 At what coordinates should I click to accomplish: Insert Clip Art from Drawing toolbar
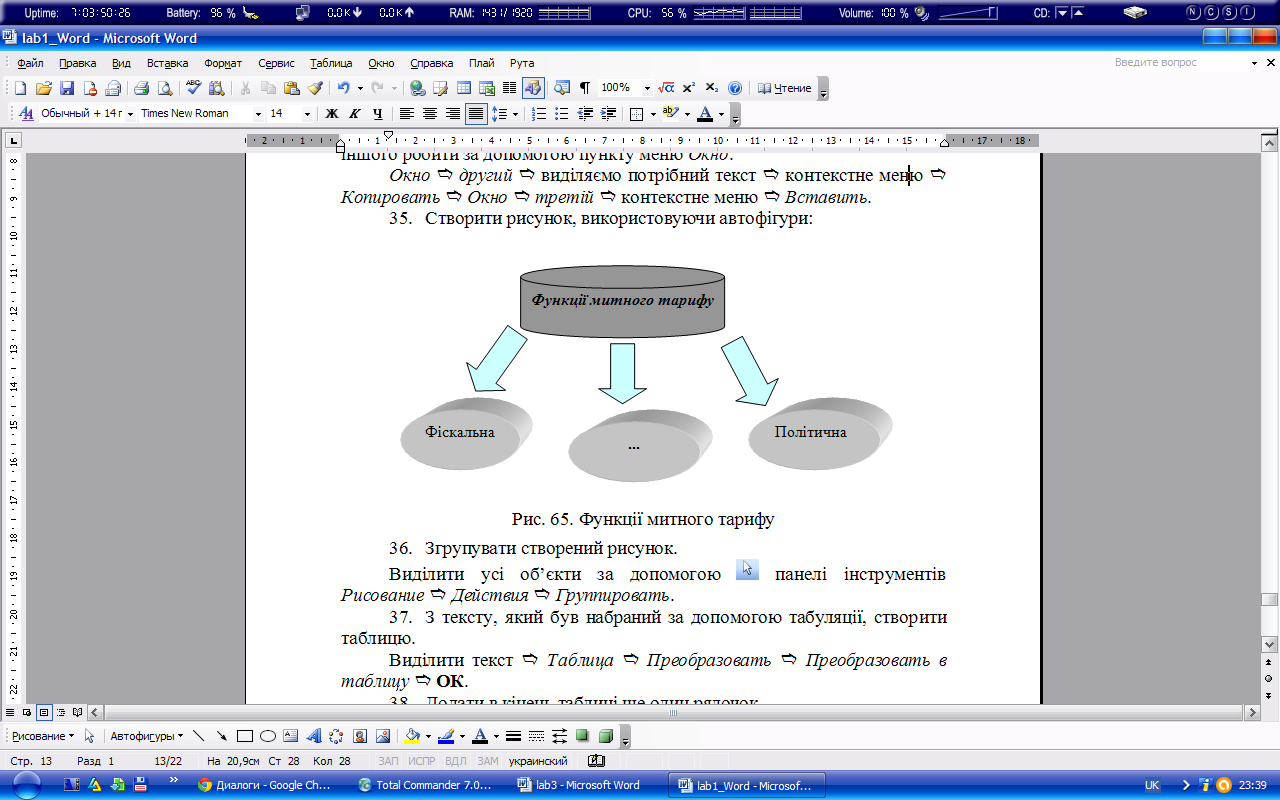(x=359, y=736)
